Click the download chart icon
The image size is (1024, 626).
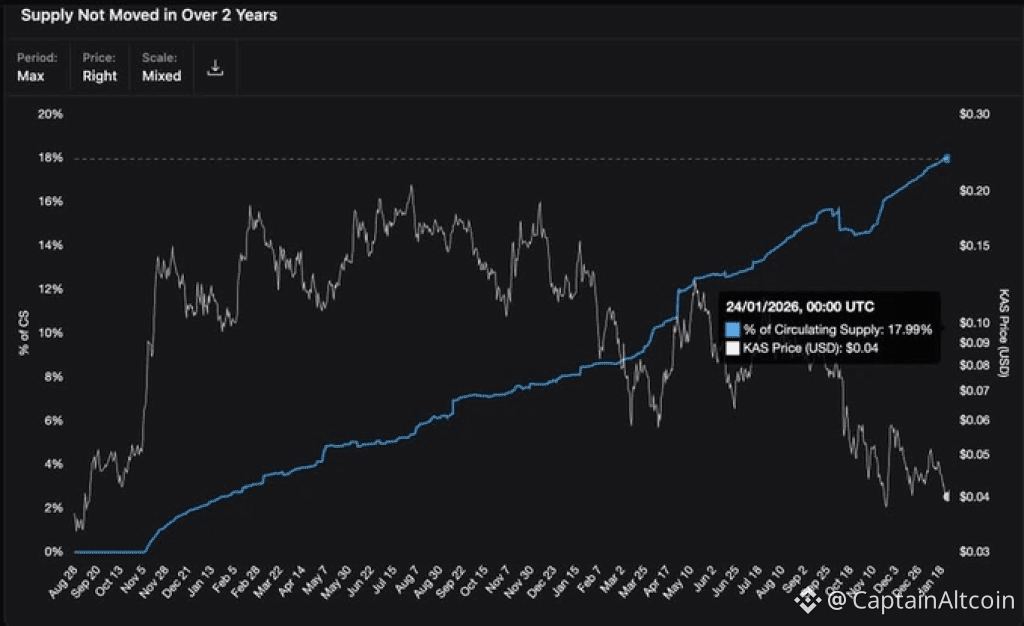tap(214, 68)
